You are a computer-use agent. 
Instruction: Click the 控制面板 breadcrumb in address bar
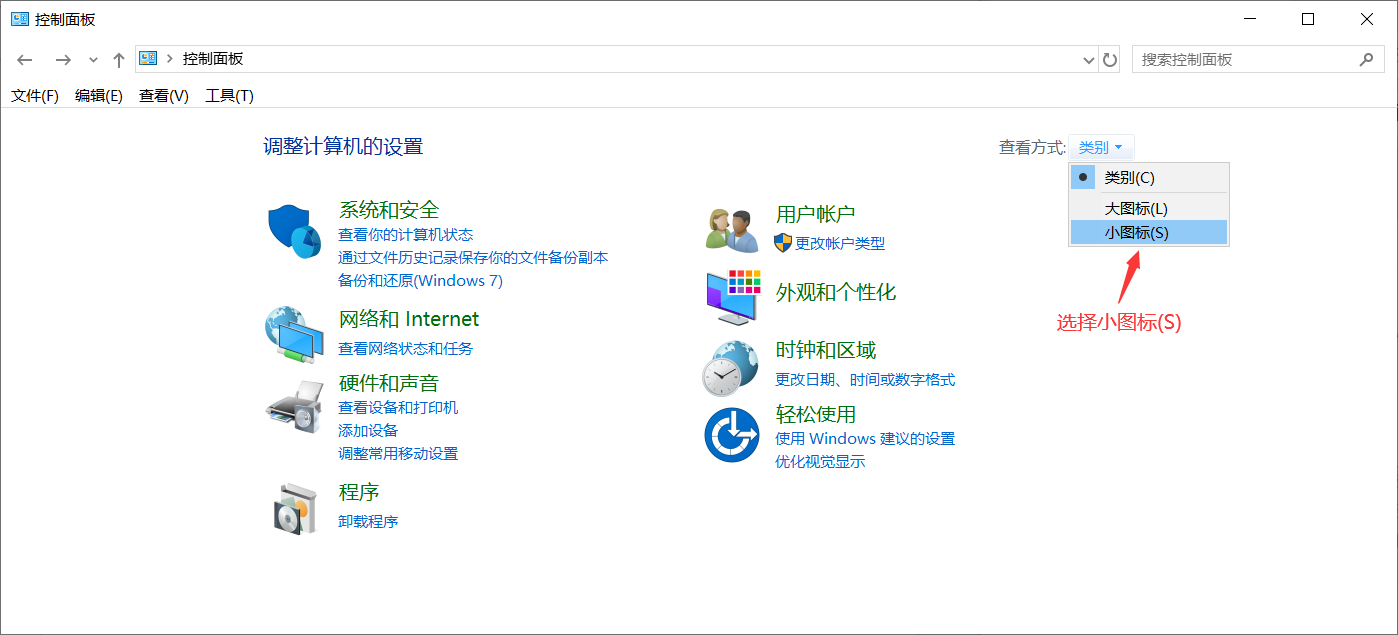(x=213, y=59)
